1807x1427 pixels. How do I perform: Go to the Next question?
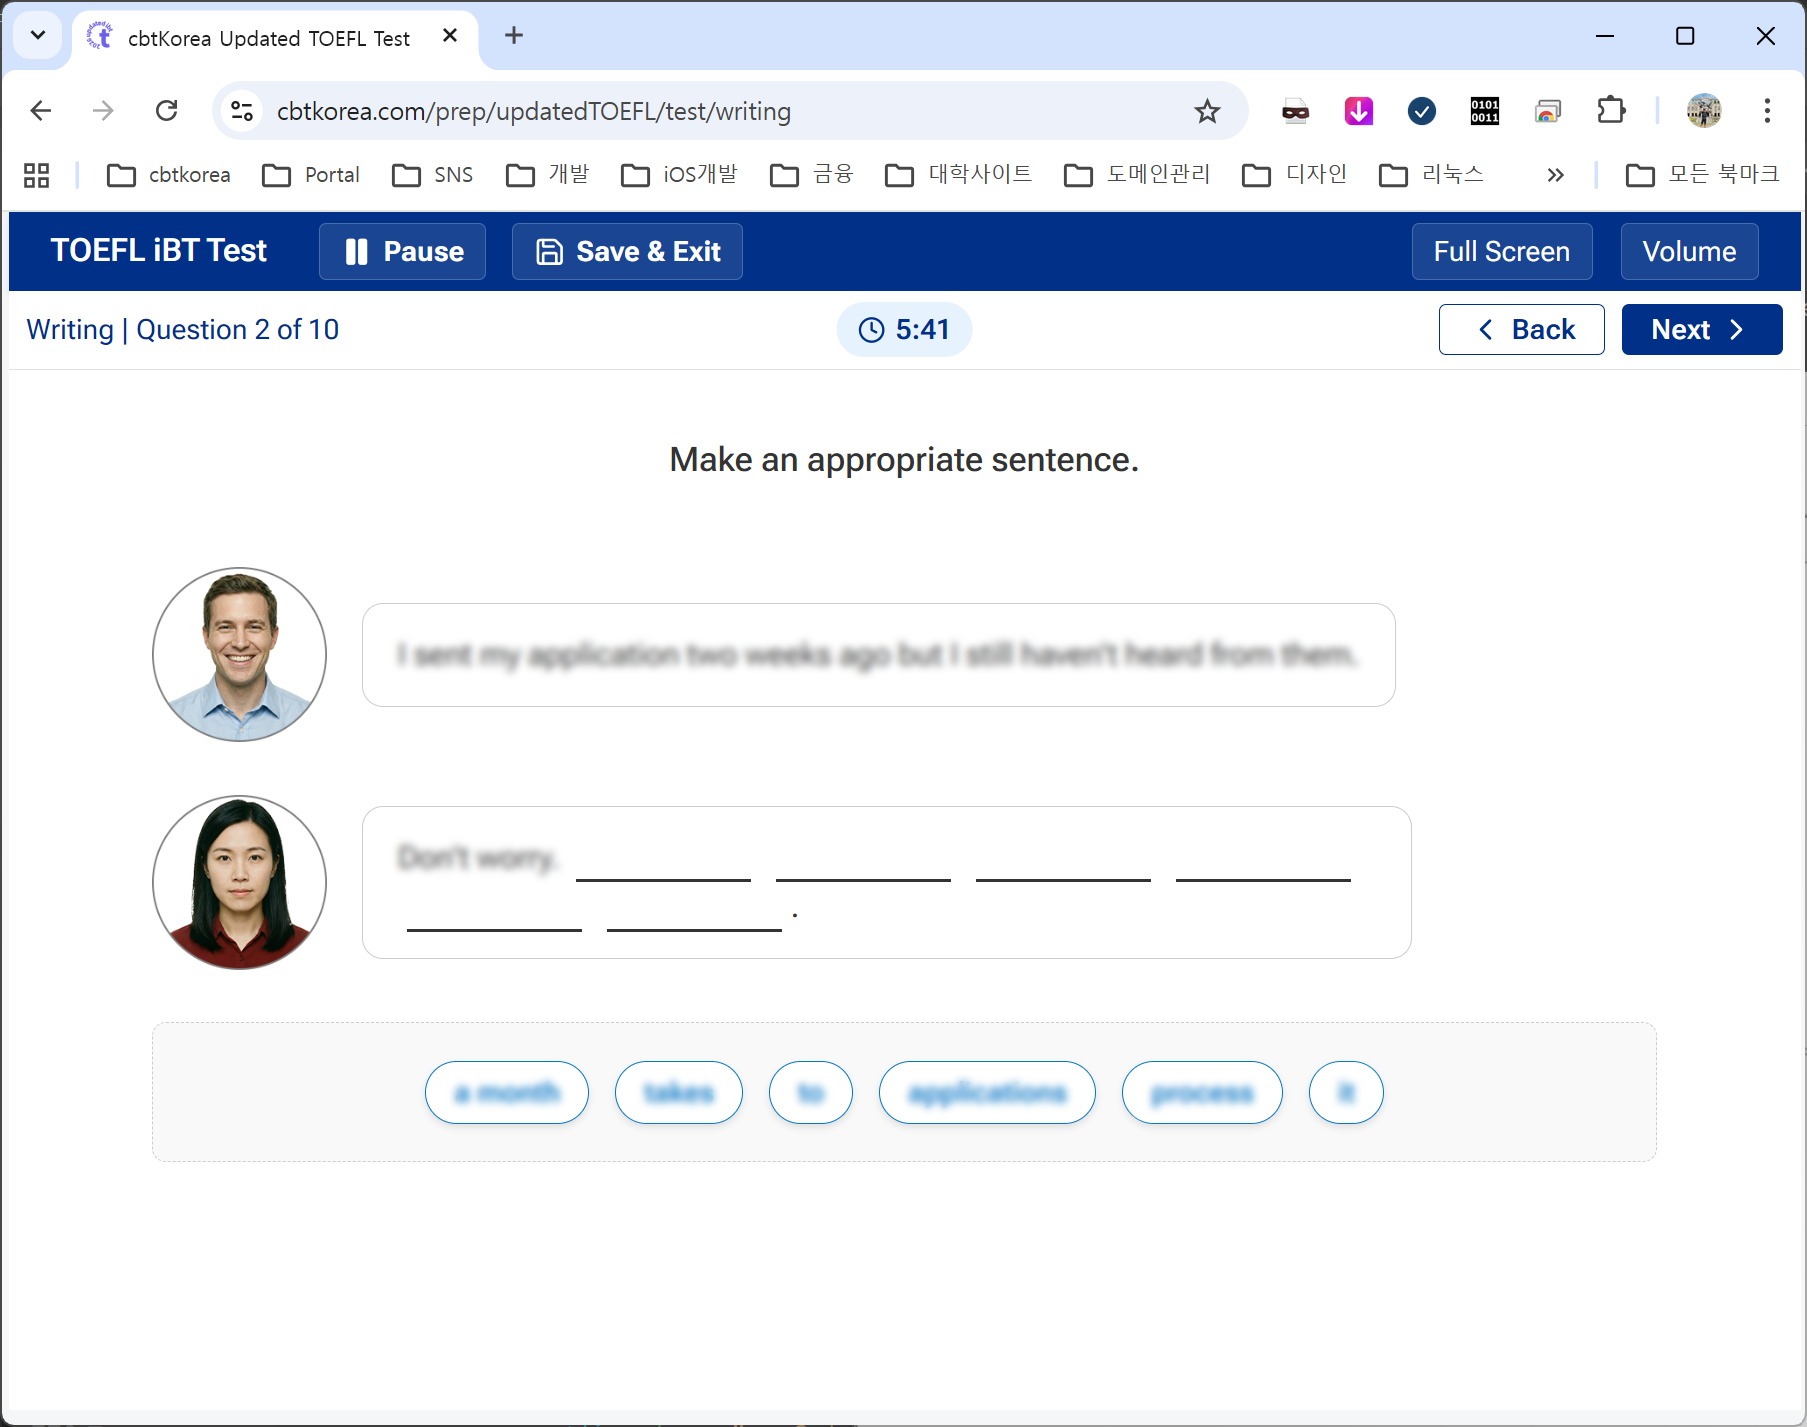1700,329
